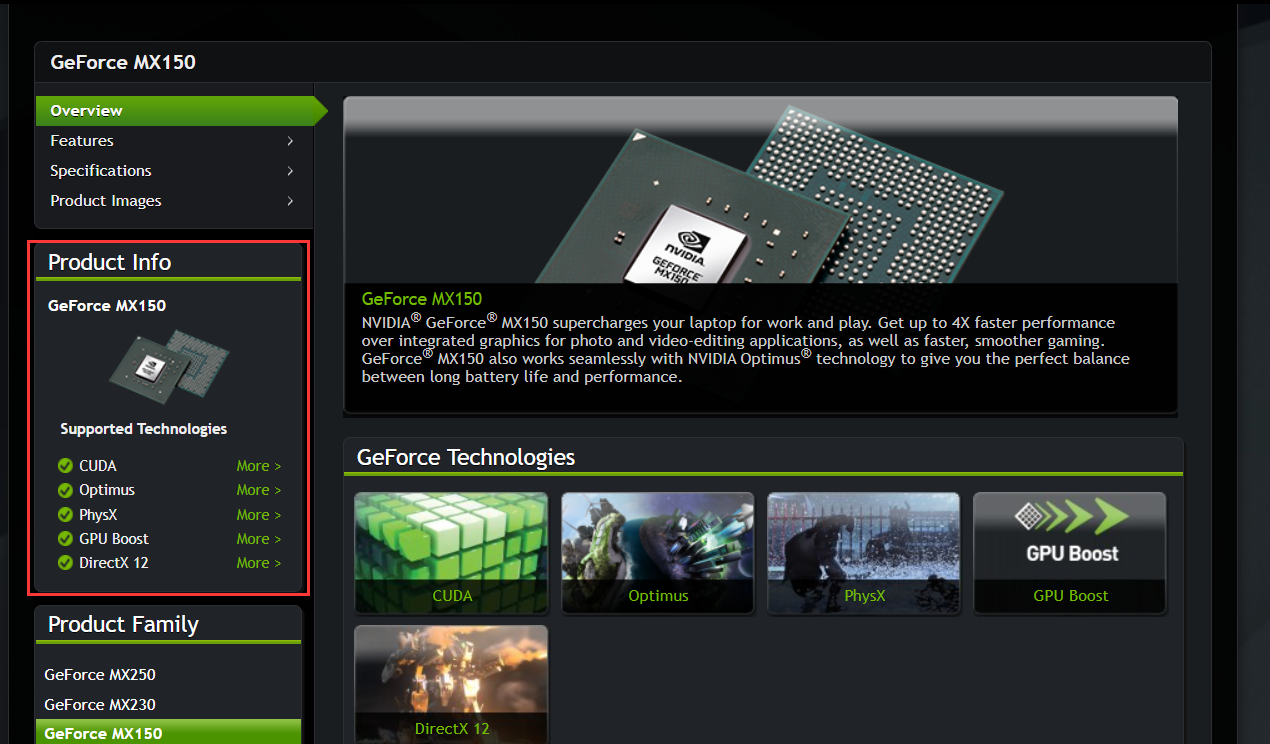Open the DirectX 12 technology tile
This screenshot has height=744, width=1270.
[x=451, y=685]
